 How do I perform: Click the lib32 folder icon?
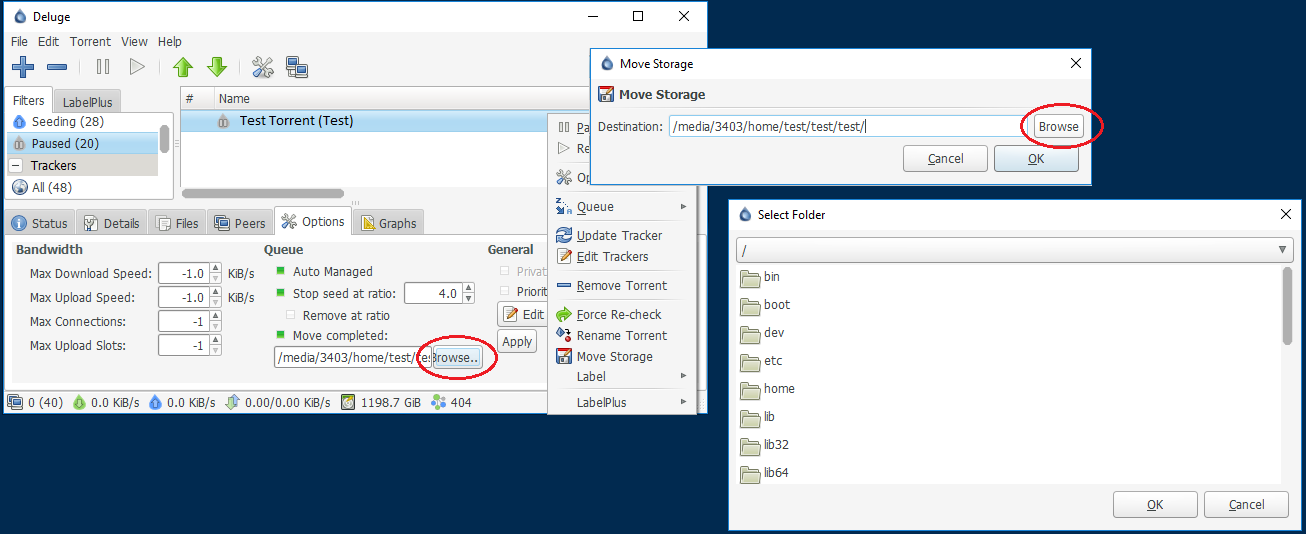pyautogui.click(x=750, y=446)
